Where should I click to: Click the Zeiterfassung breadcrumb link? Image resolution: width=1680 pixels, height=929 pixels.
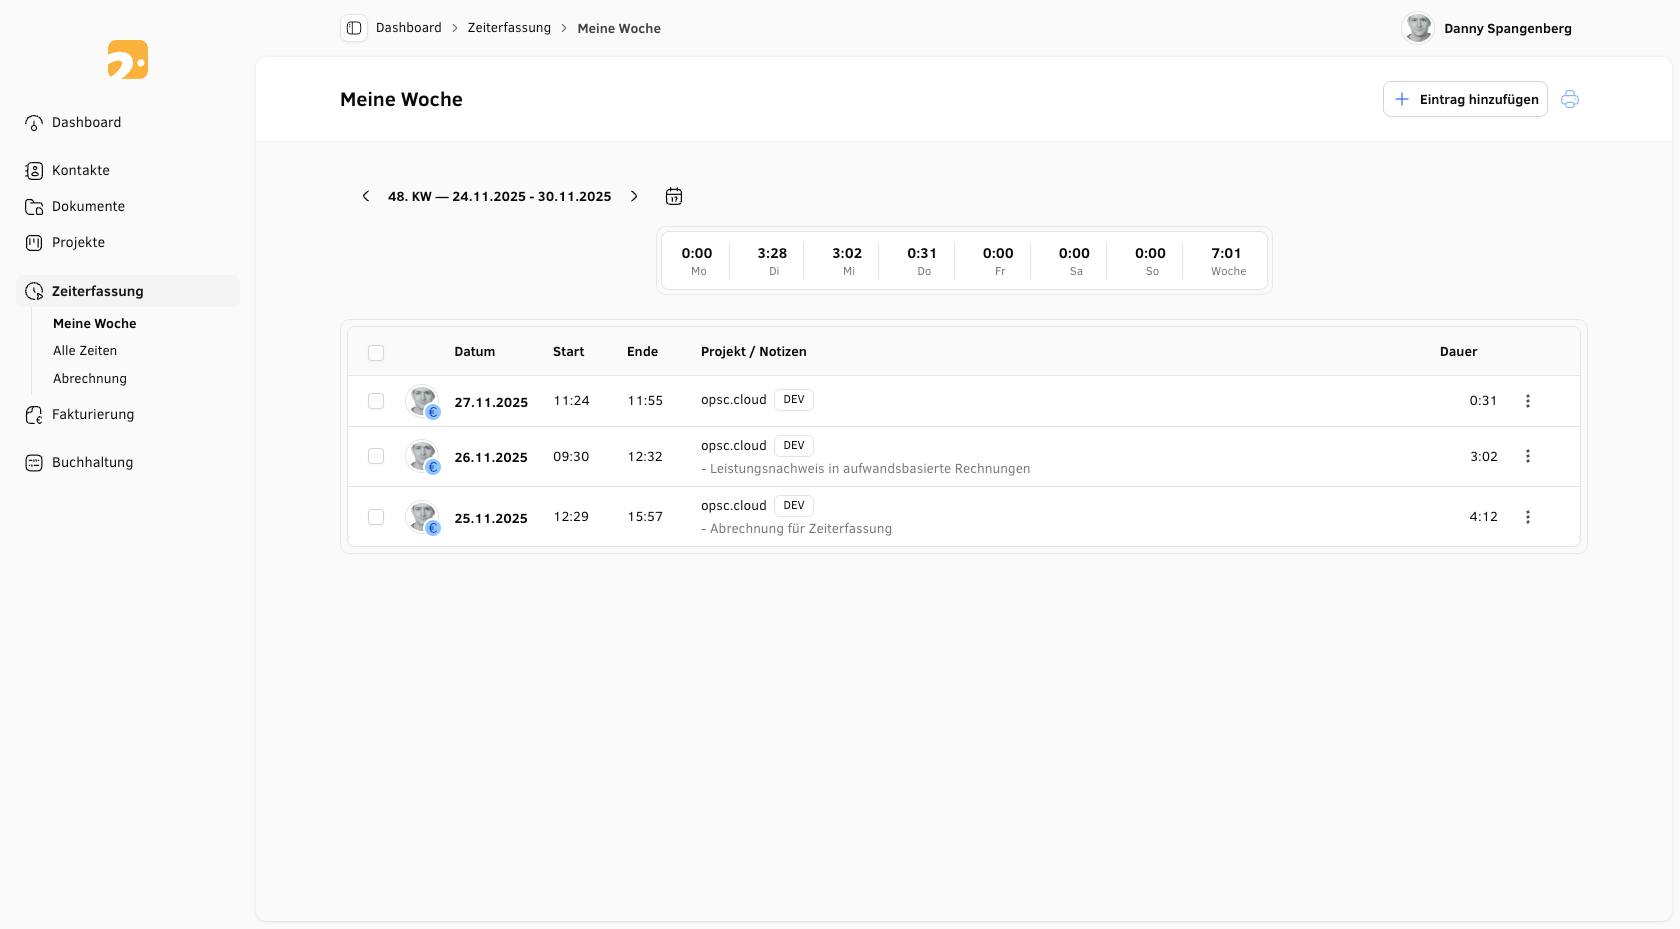point(509,28)
